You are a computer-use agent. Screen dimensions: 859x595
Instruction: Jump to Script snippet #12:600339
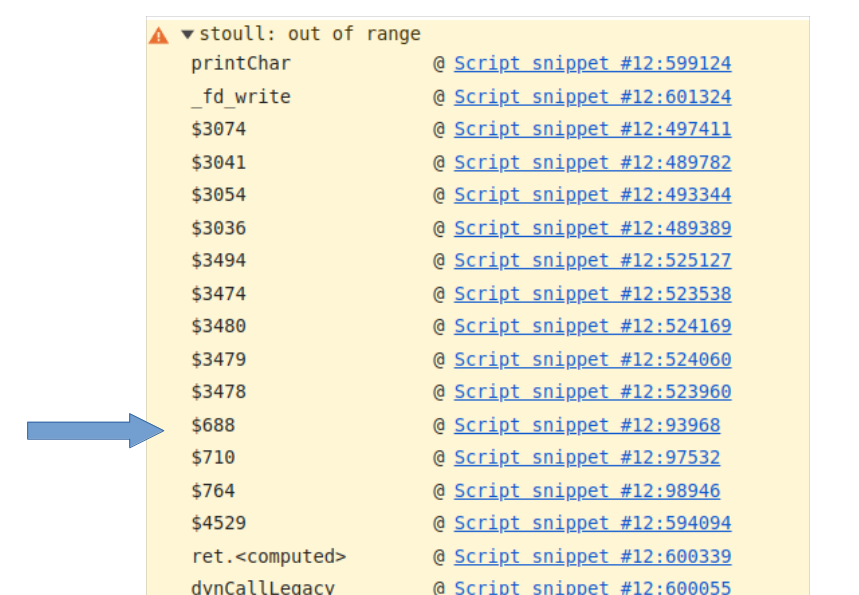tap(592, 556)
